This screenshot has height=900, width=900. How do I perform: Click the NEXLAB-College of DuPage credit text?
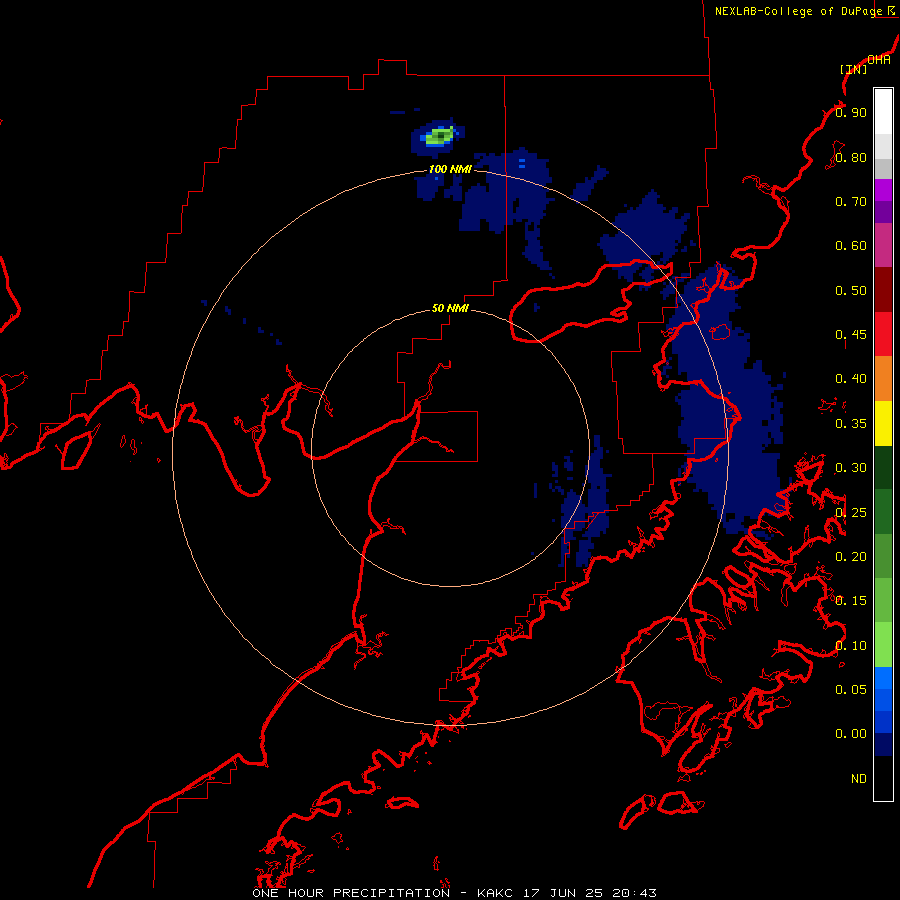click(798, 11)
